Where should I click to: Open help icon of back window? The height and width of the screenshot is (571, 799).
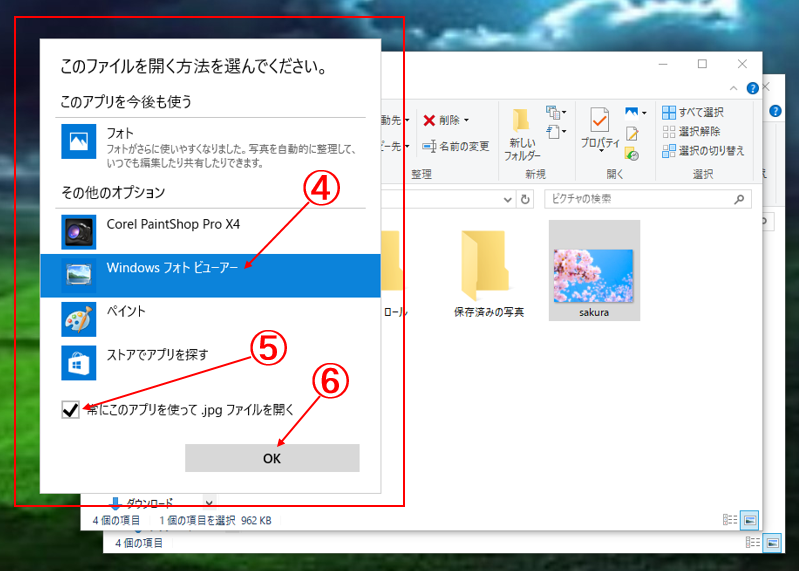pos(775,111)
